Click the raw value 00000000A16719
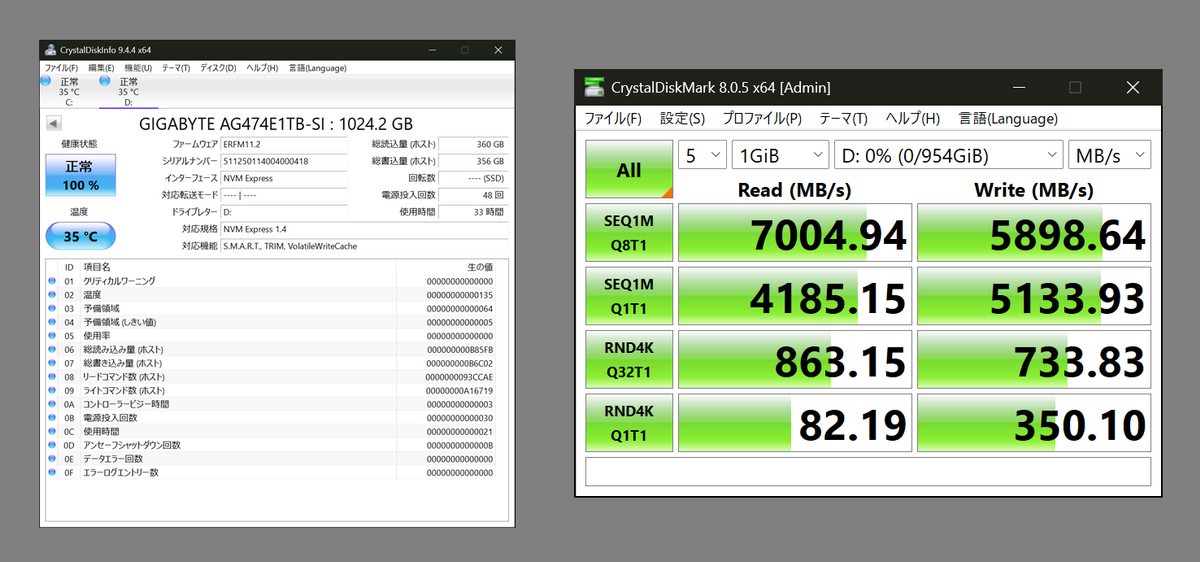 click(x=459, y=390)
